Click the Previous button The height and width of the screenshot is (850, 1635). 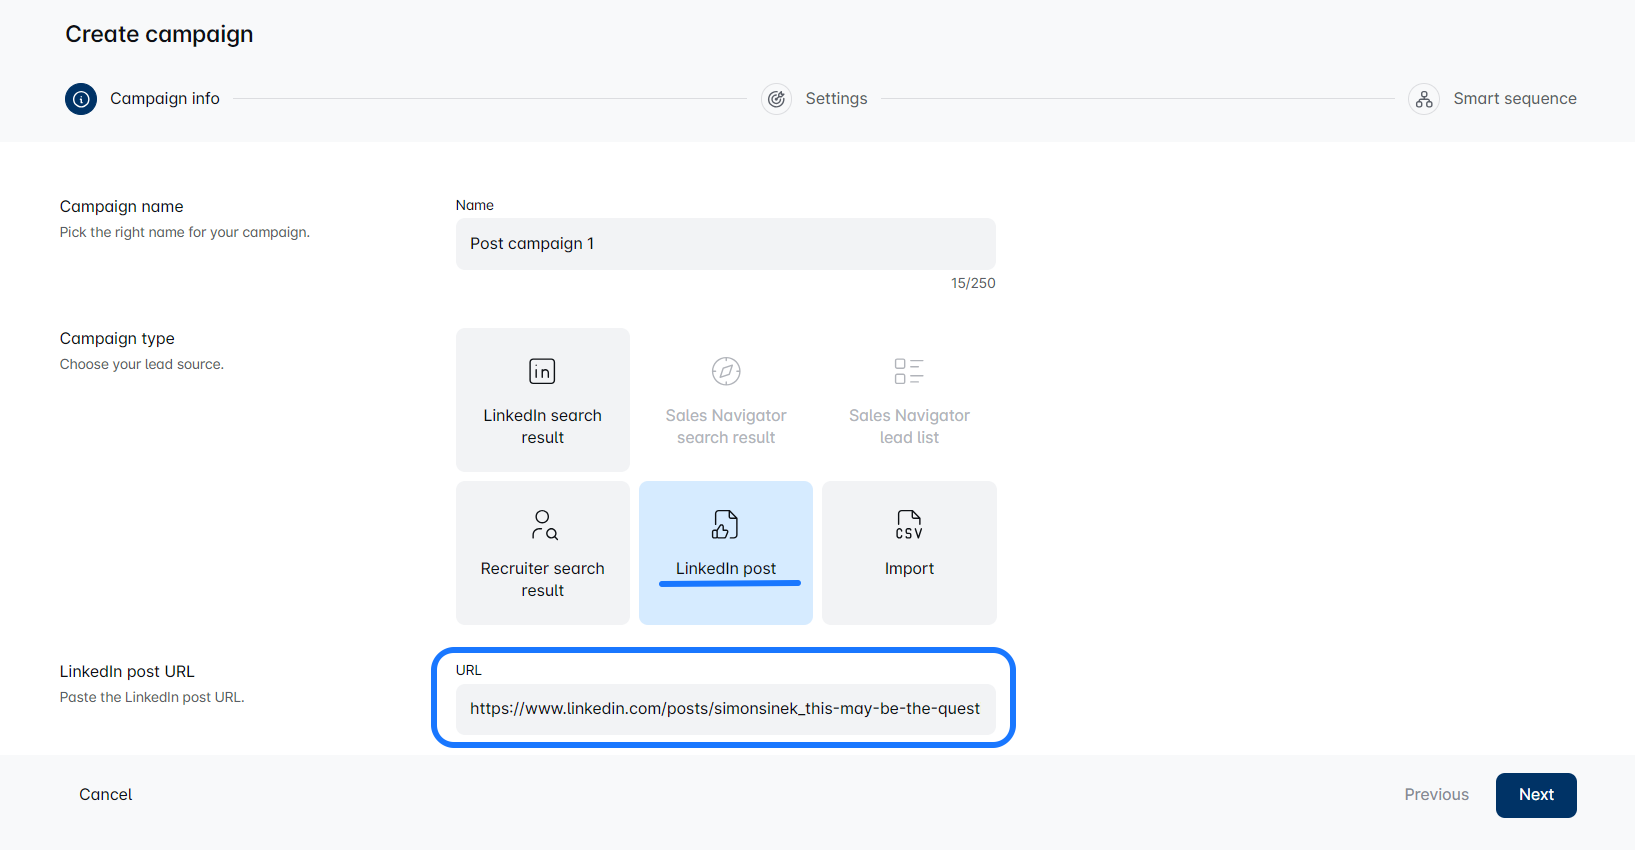[x=1436, y=795]
